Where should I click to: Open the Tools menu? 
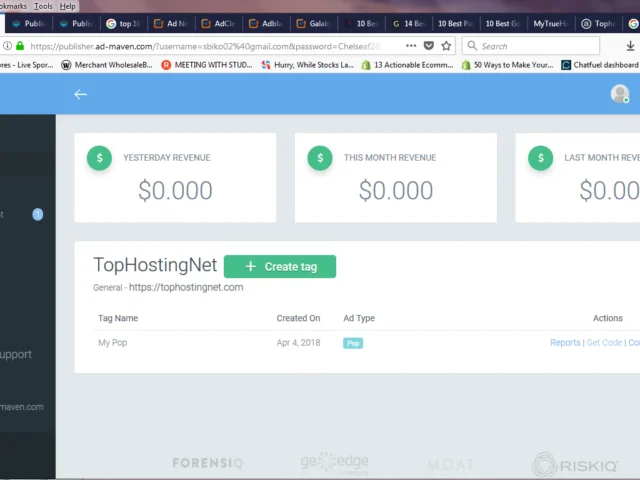(x=43, y=6)
